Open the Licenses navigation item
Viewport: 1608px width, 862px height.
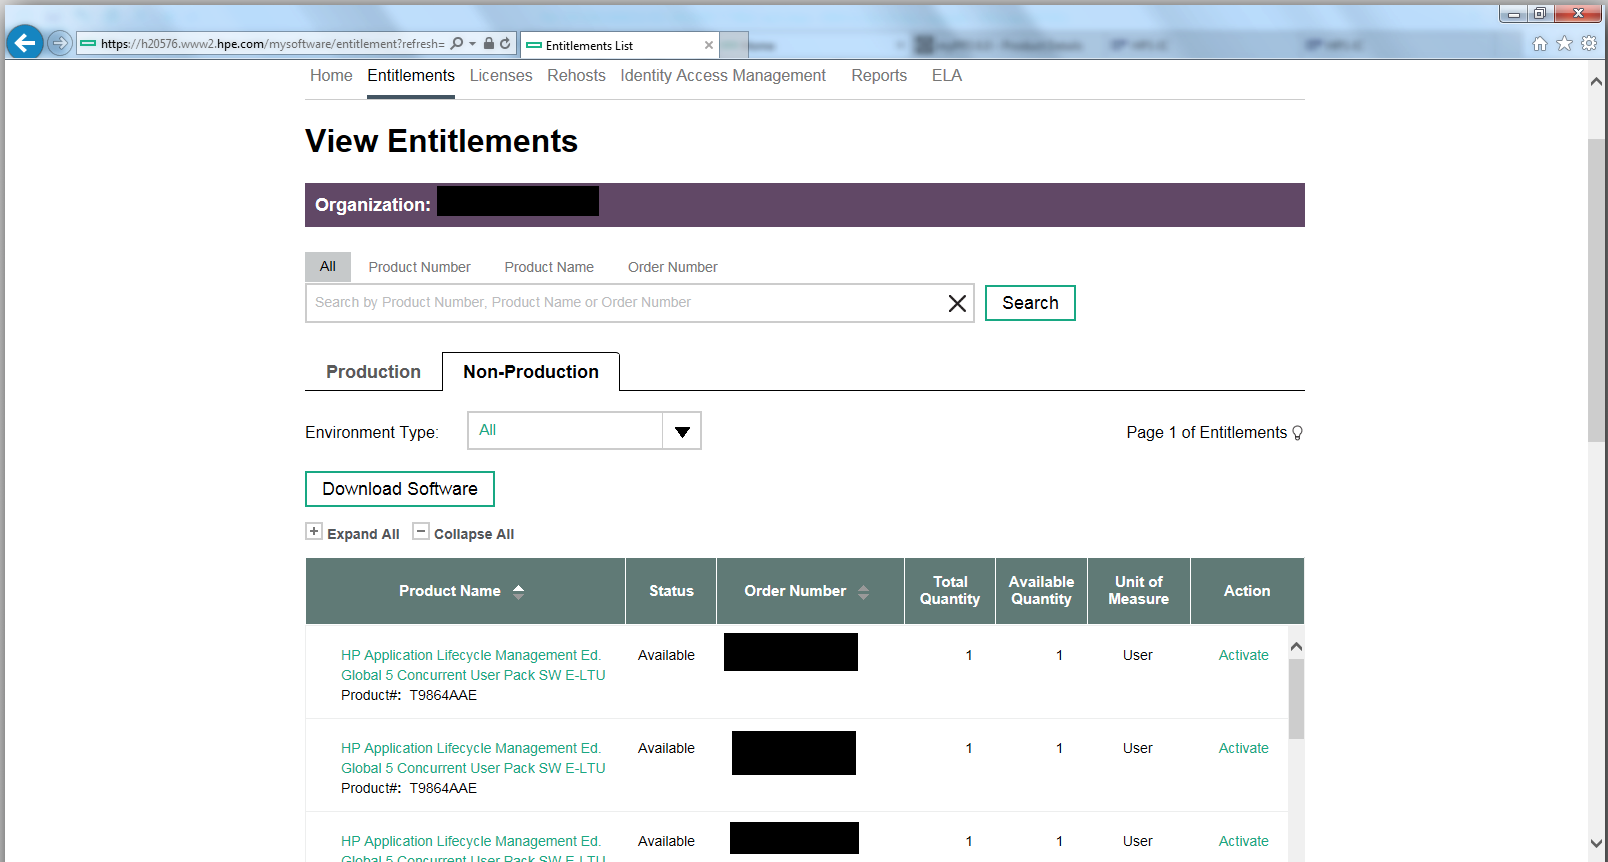[501, 76]
